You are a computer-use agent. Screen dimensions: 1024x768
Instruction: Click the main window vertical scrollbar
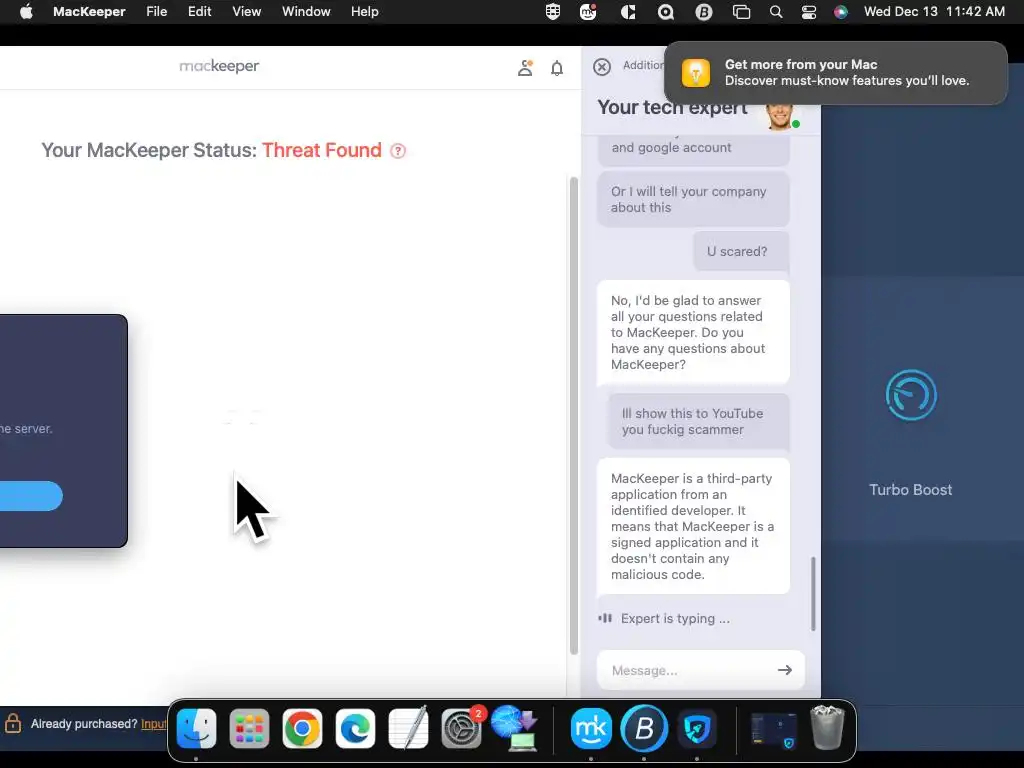tap(573, 415)
